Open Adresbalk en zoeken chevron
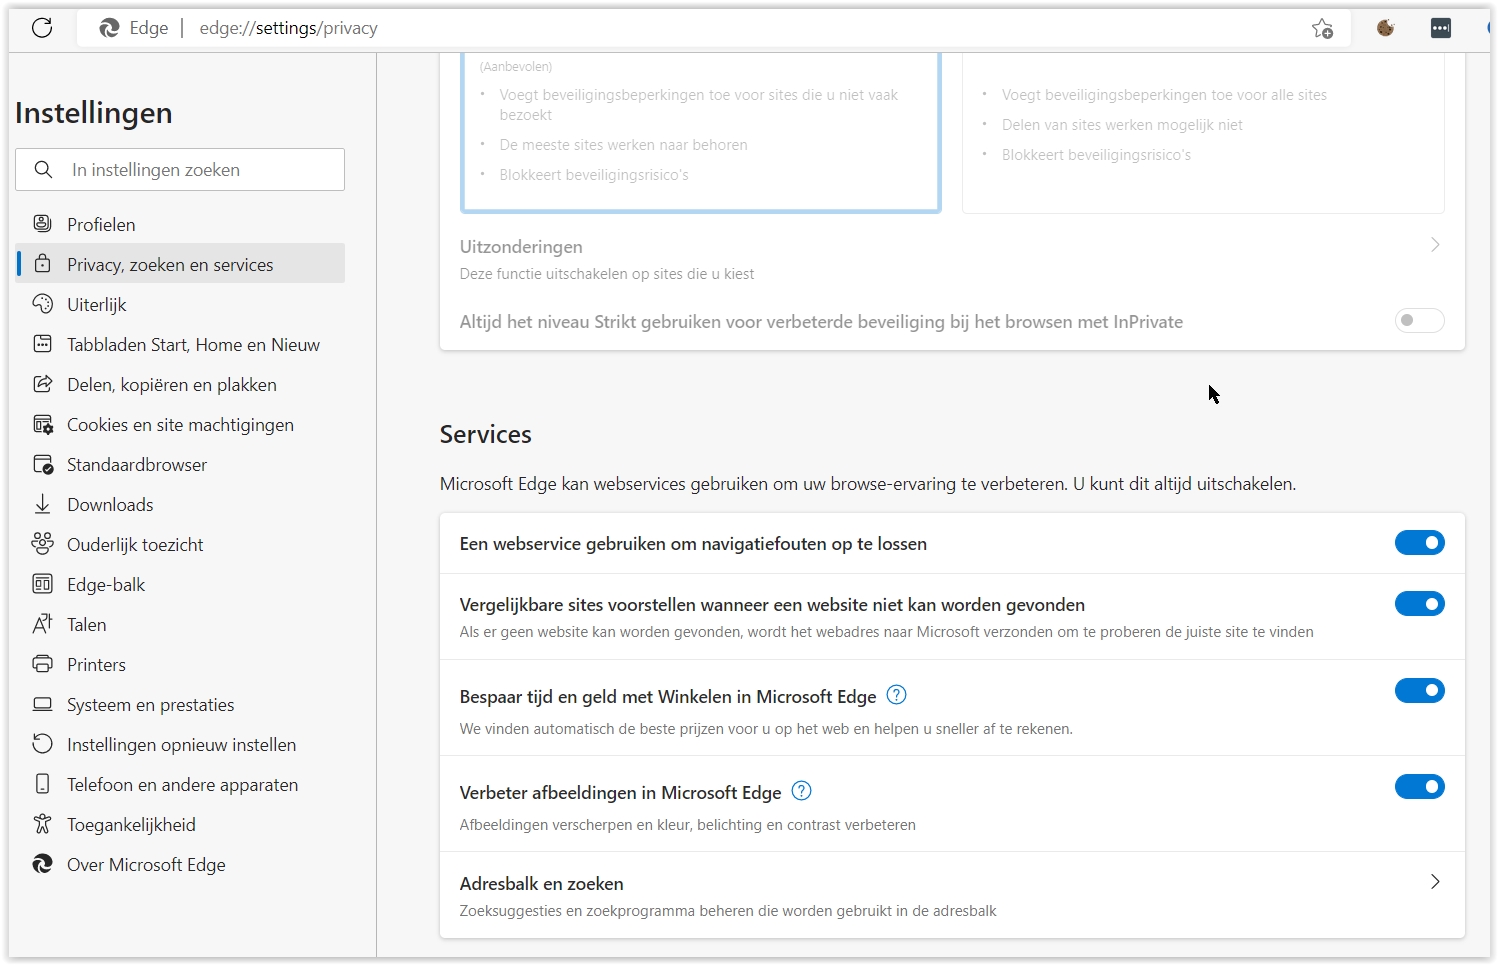The image size is (1498, 965). tap(1434, 882)
